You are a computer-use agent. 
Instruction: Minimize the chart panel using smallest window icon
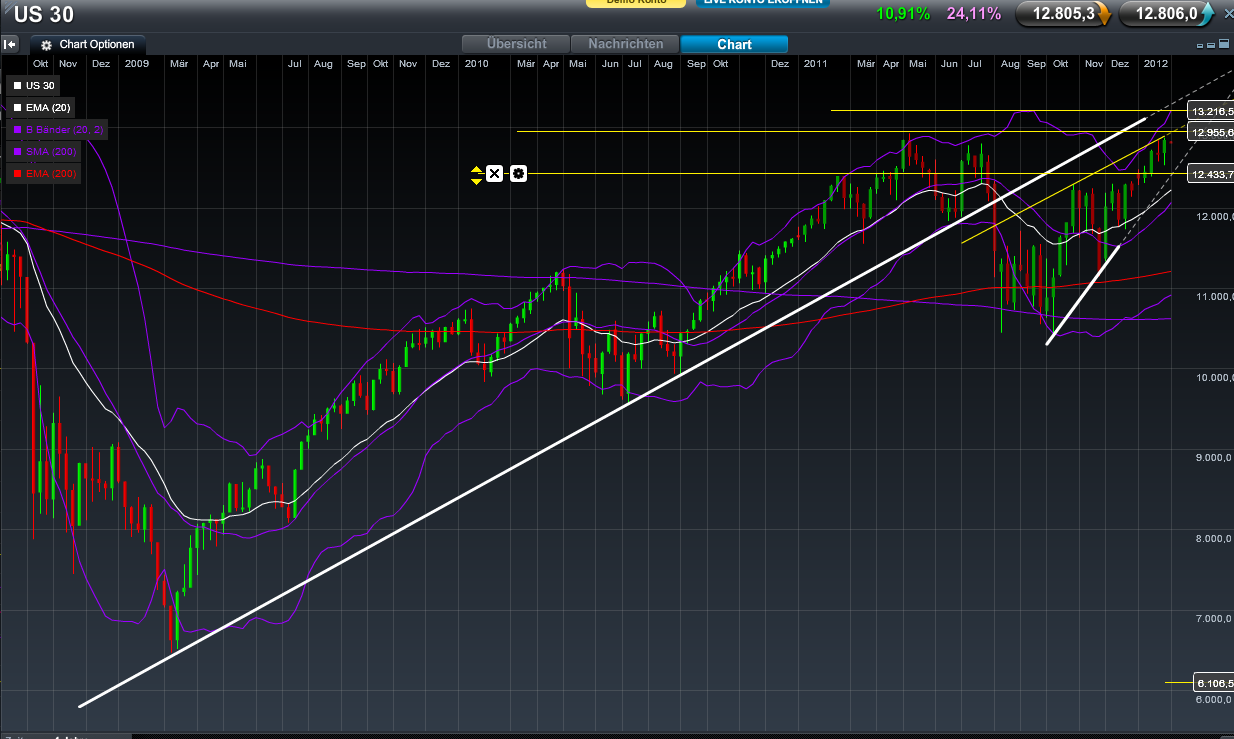coord(1200,45)
